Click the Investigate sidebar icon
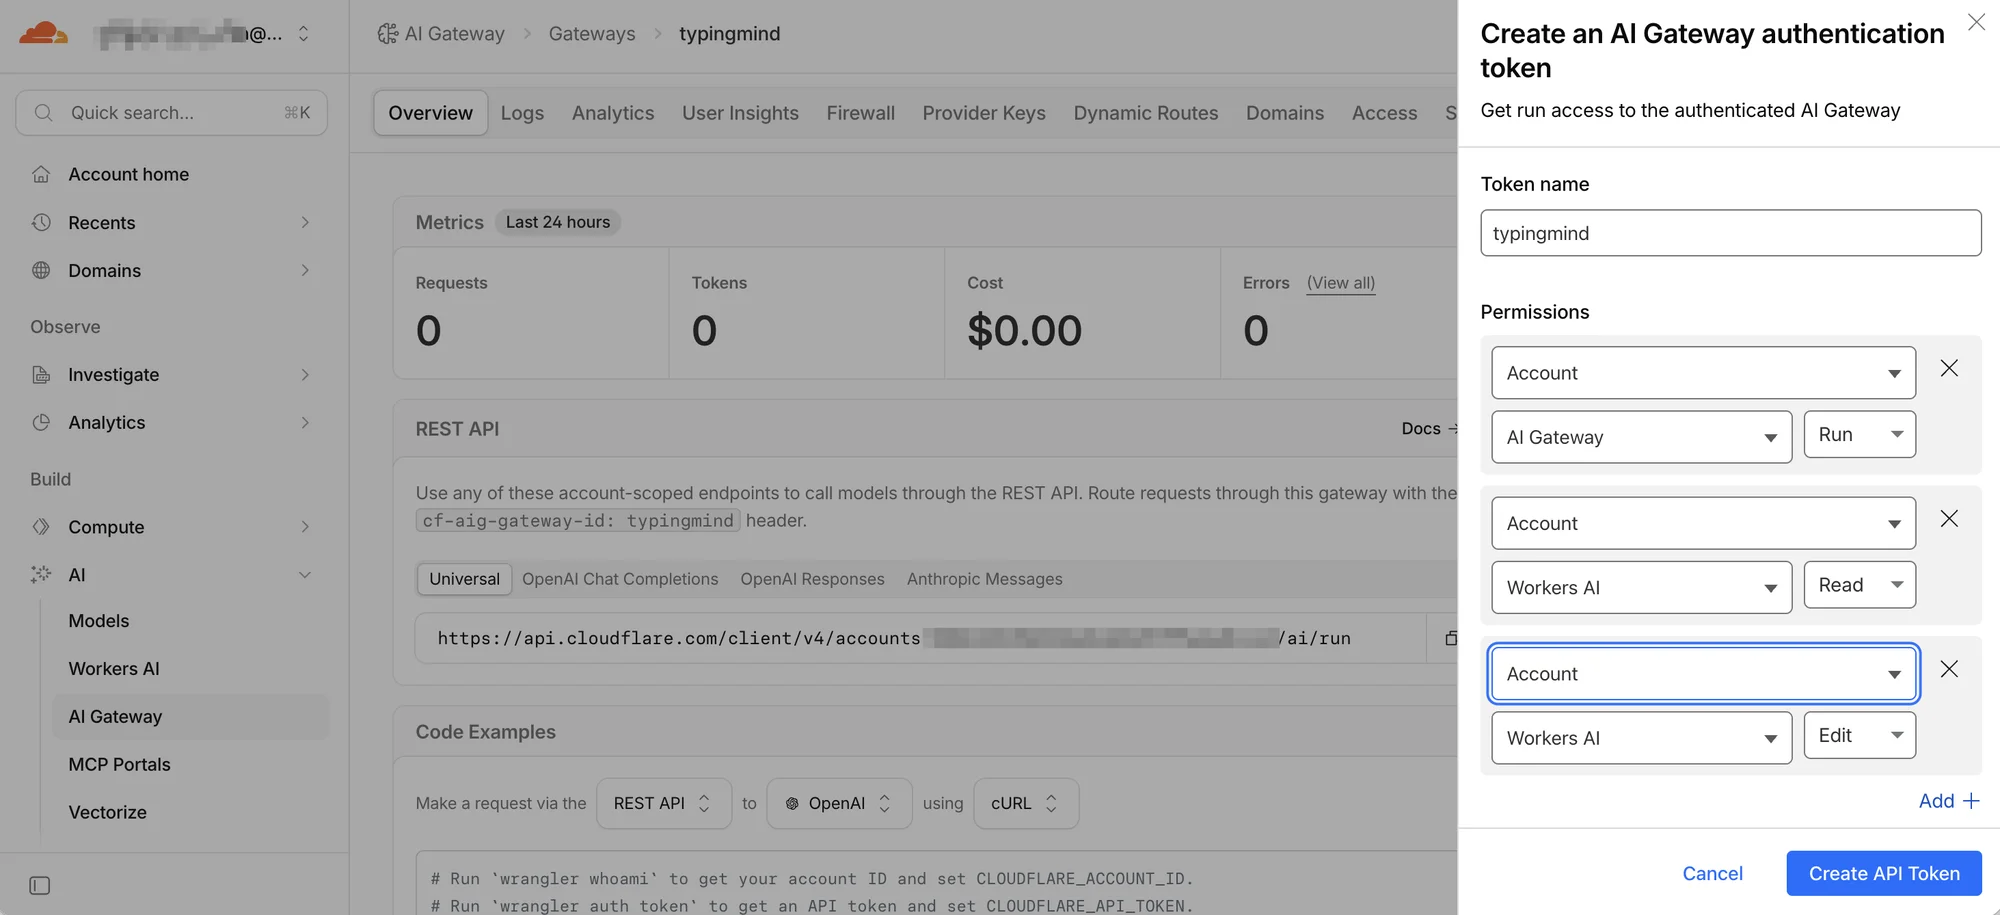Image resolution: width=2000 pixels, height=915 pixels. point(41,374)
